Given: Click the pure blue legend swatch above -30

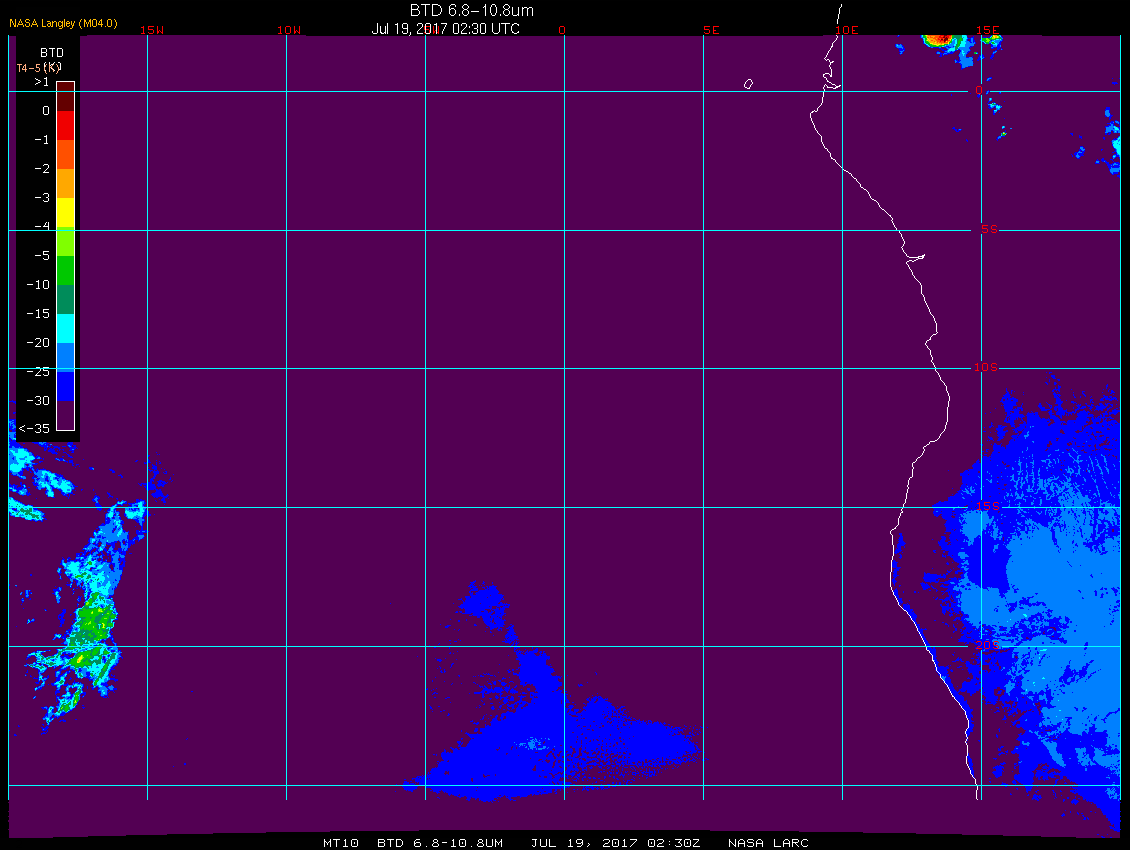Looking at the screenshot, I should point(66,386).
